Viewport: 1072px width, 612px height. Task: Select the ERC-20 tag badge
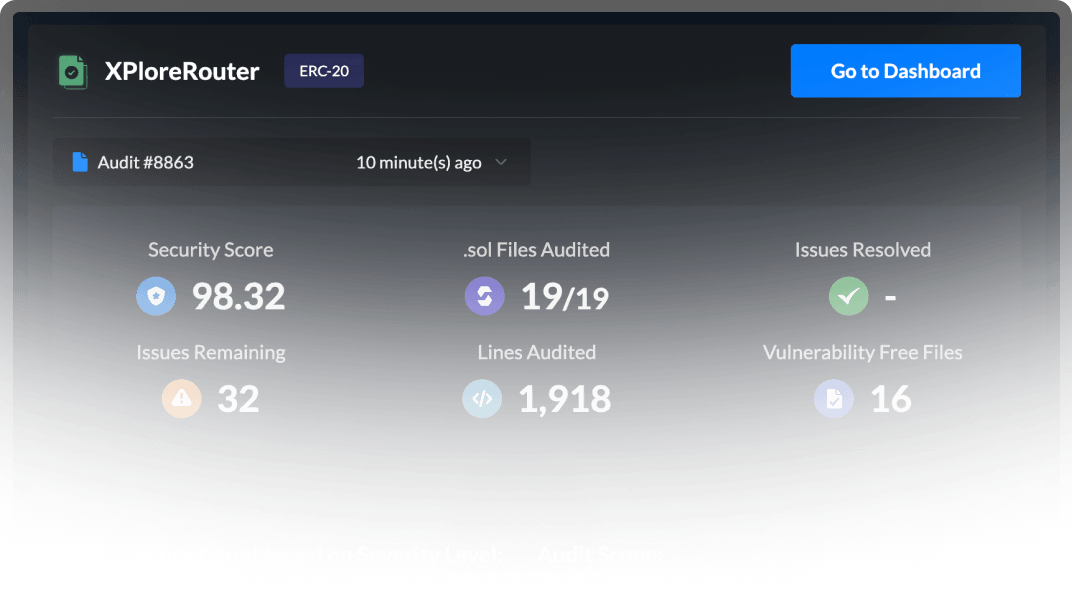(x=324, y=71)
